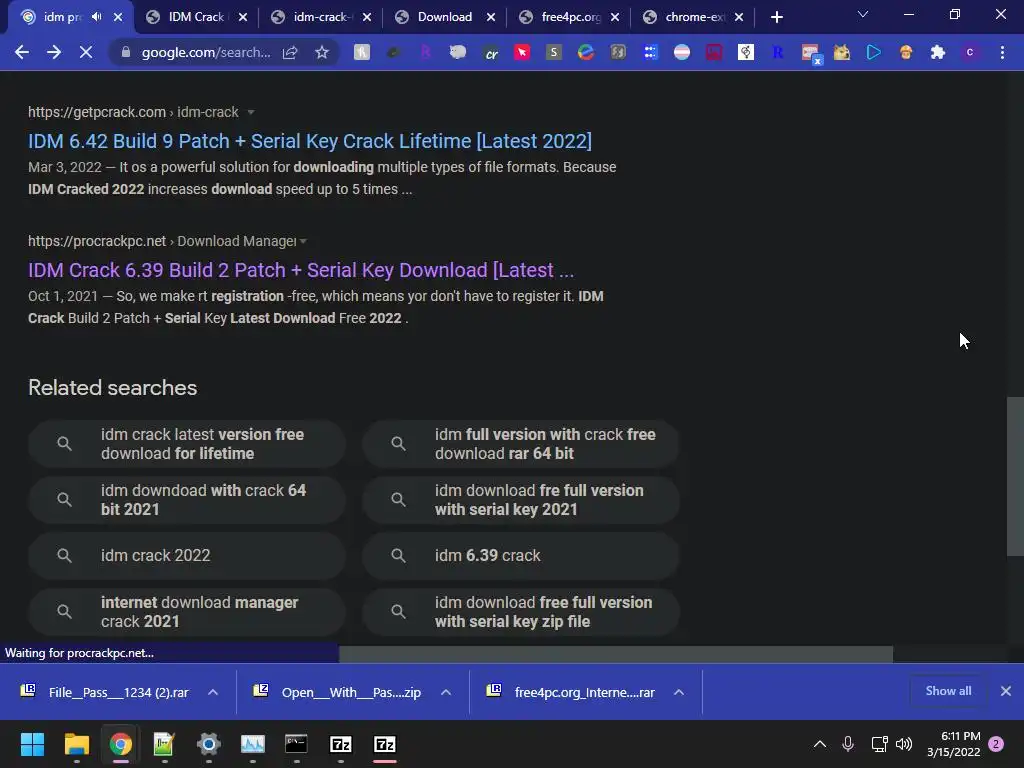Click the vertical page scrollbar thumb

[1015, 477]
